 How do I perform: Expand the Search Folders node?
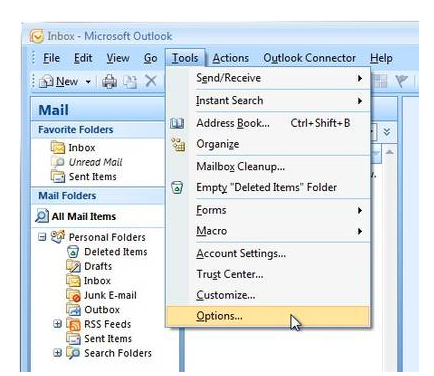[x=58, y=353]
